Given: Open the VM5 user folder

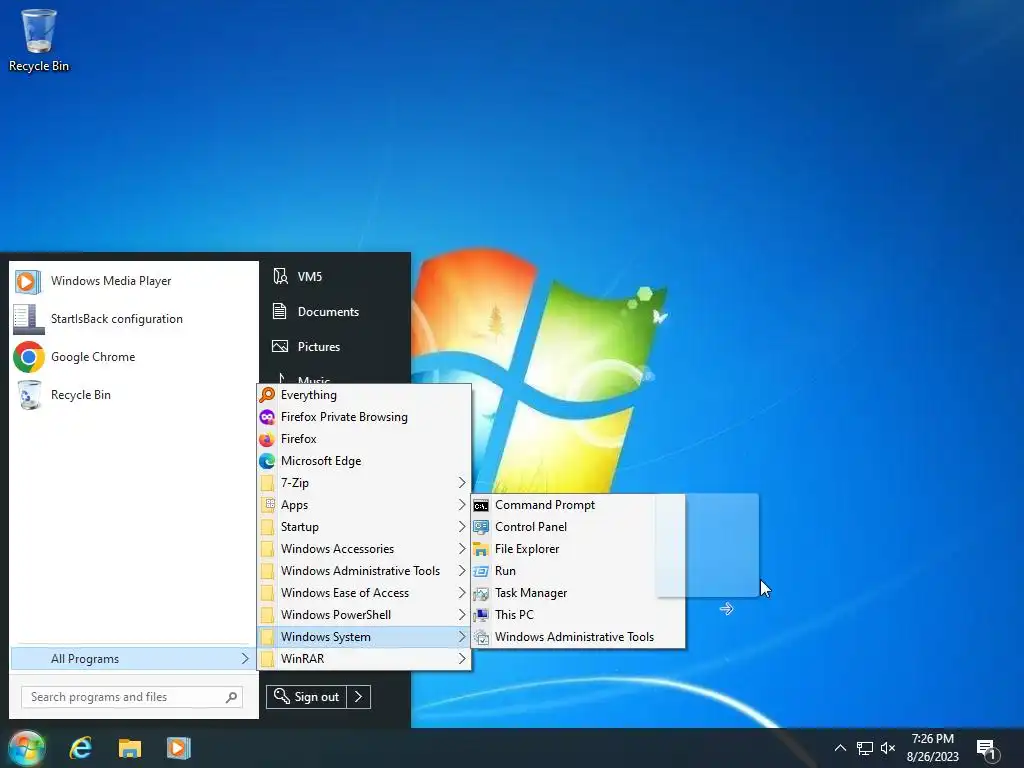Looking at the screenshot, I should click(335, 276).
